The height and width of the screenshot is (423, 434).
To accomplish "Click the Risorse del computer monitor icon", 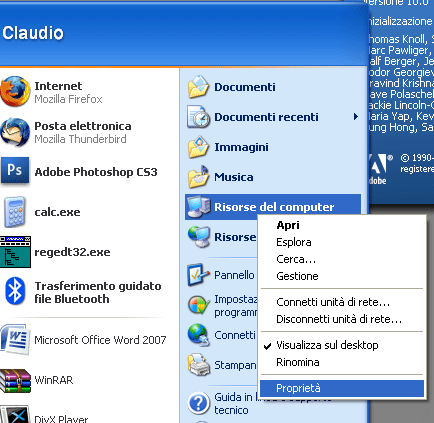I will point(199,207).
